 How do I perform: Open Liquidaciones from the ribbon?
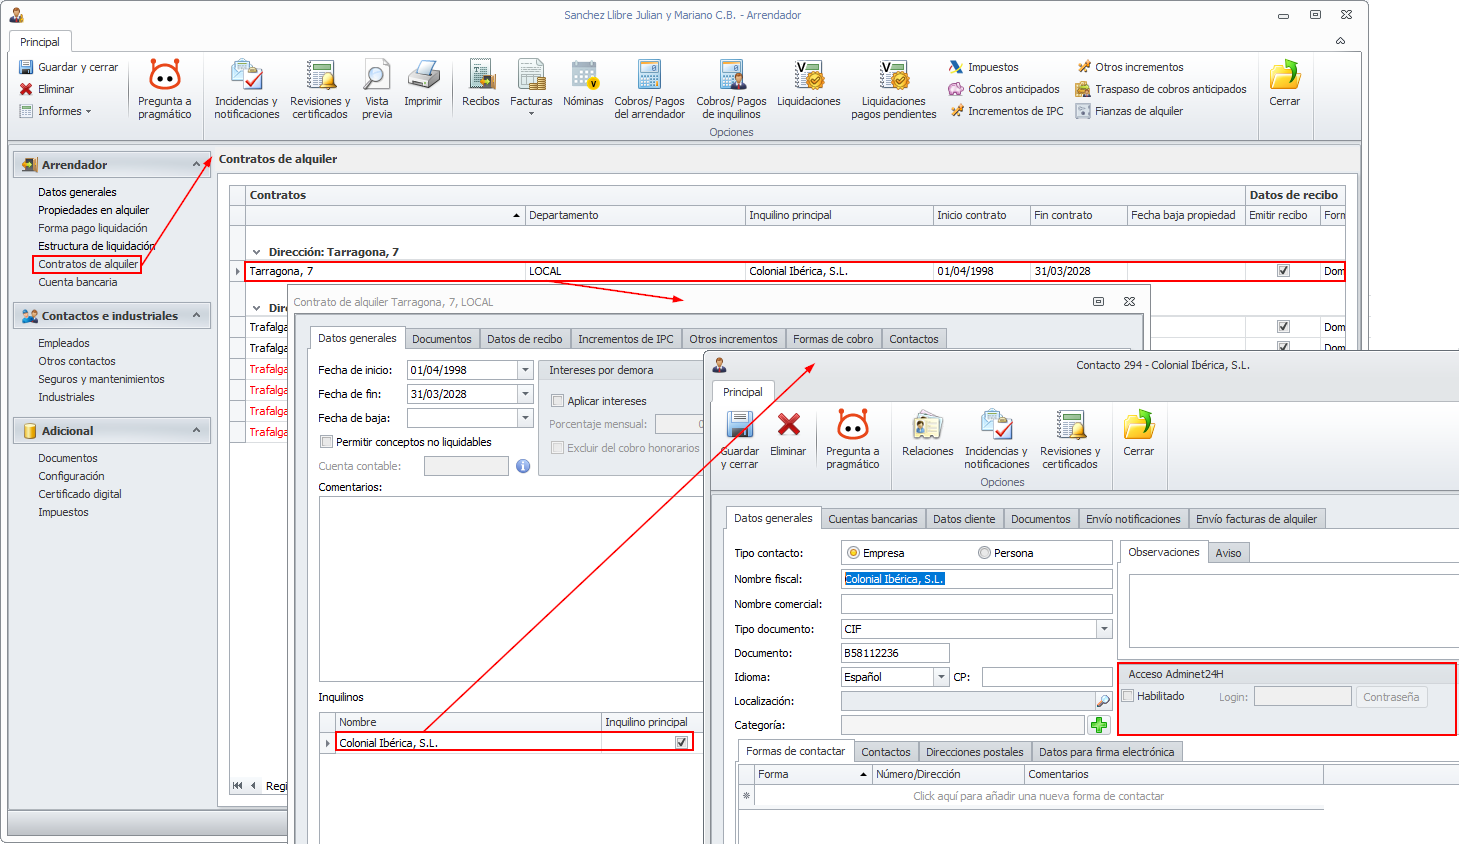coord(809,83)
